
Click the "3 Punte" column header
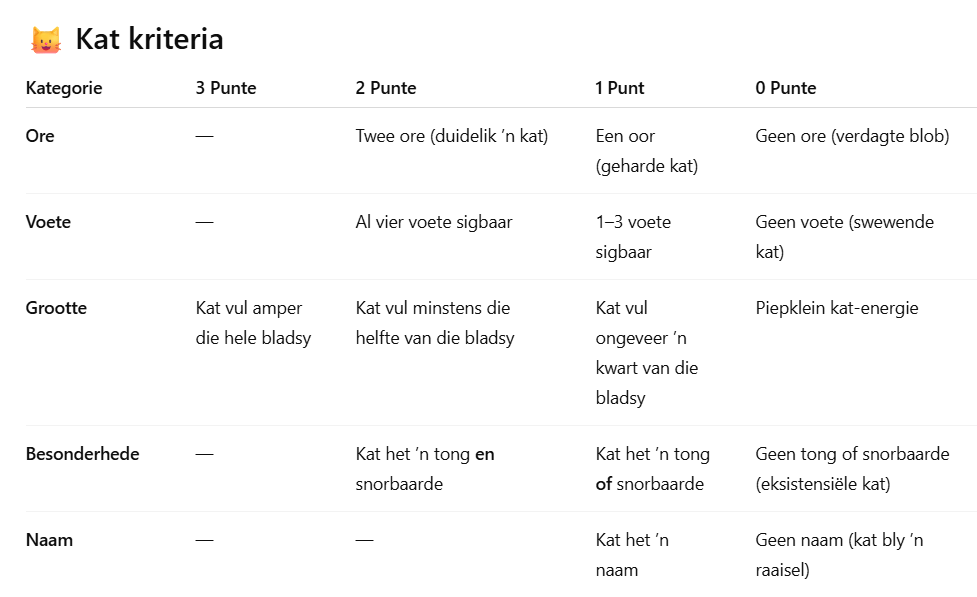coord(226,88)
